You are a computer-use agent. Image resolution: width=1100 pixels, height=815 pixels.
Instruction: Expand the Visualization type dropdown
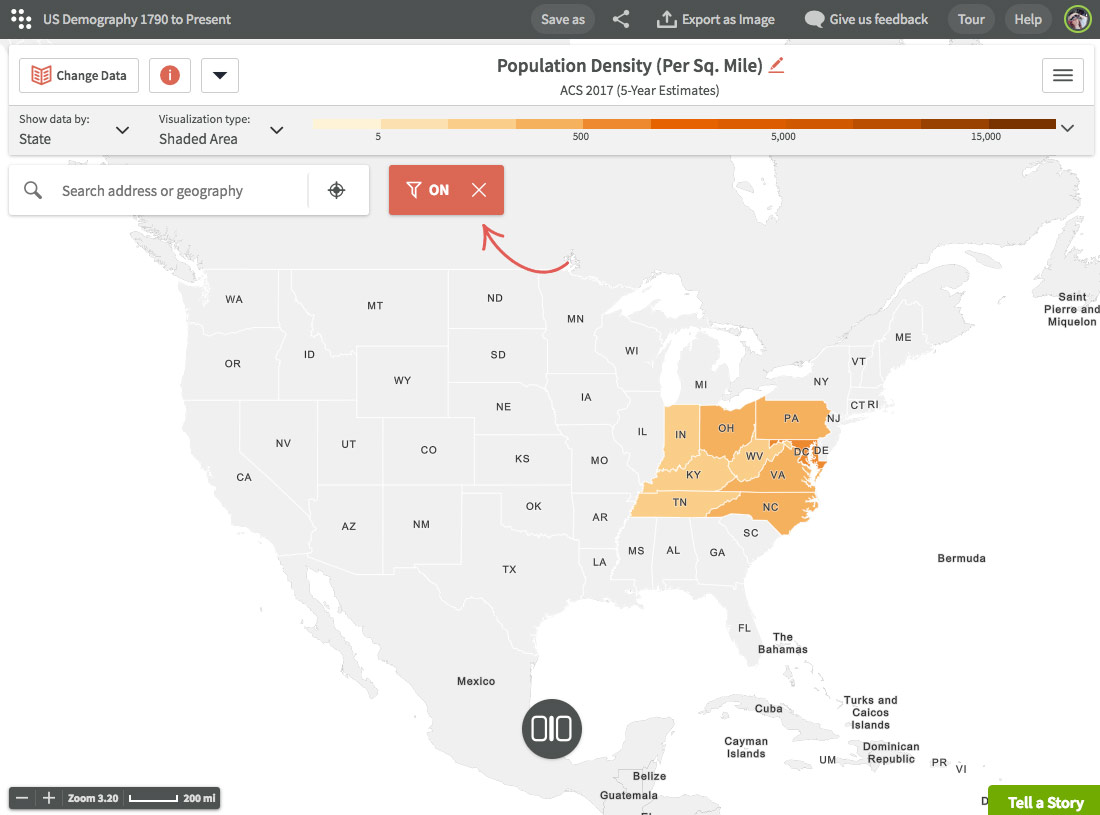[221, 130]
